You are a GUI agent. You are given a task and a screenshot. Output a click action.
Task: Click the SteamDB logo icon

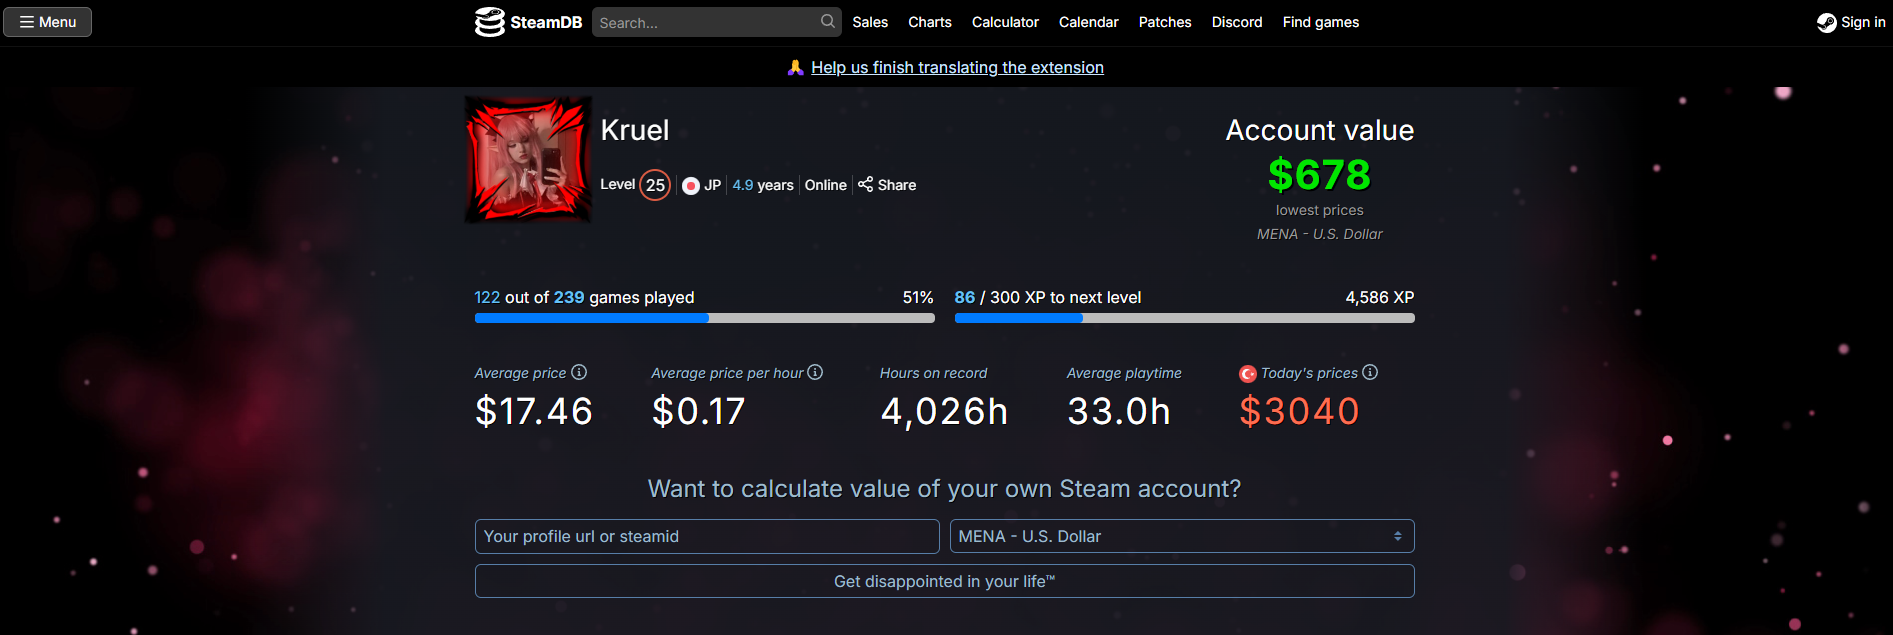[x=489, y=22]
